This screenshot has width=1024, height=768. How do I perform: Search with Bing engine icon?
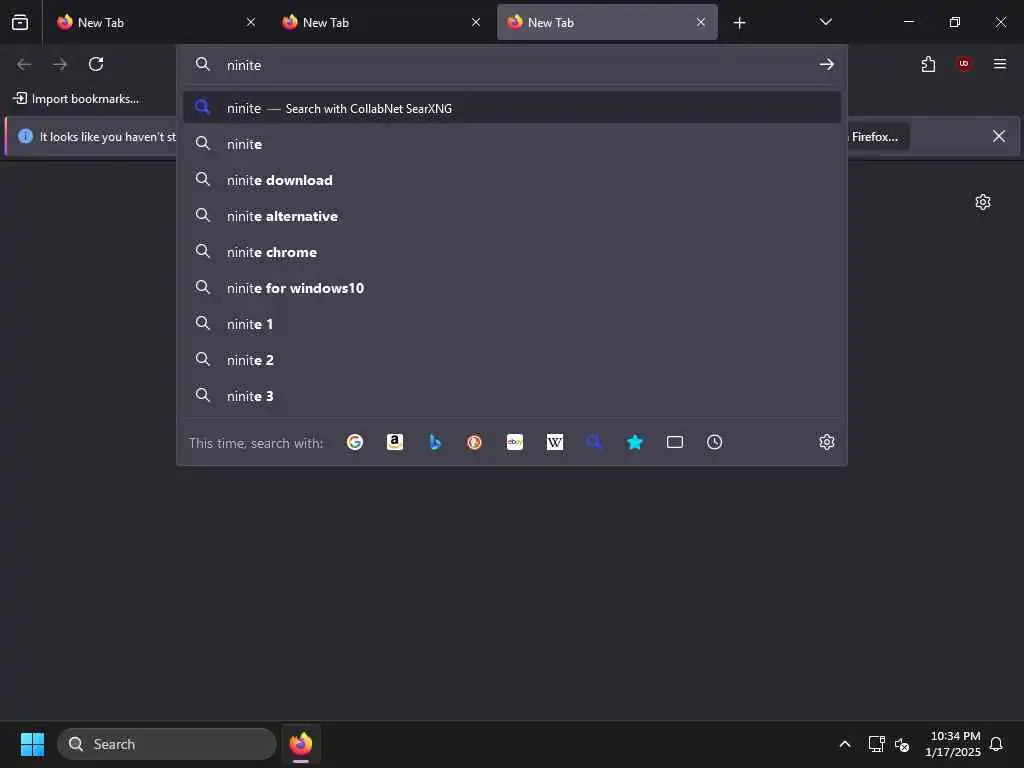(x=435, y=442)
